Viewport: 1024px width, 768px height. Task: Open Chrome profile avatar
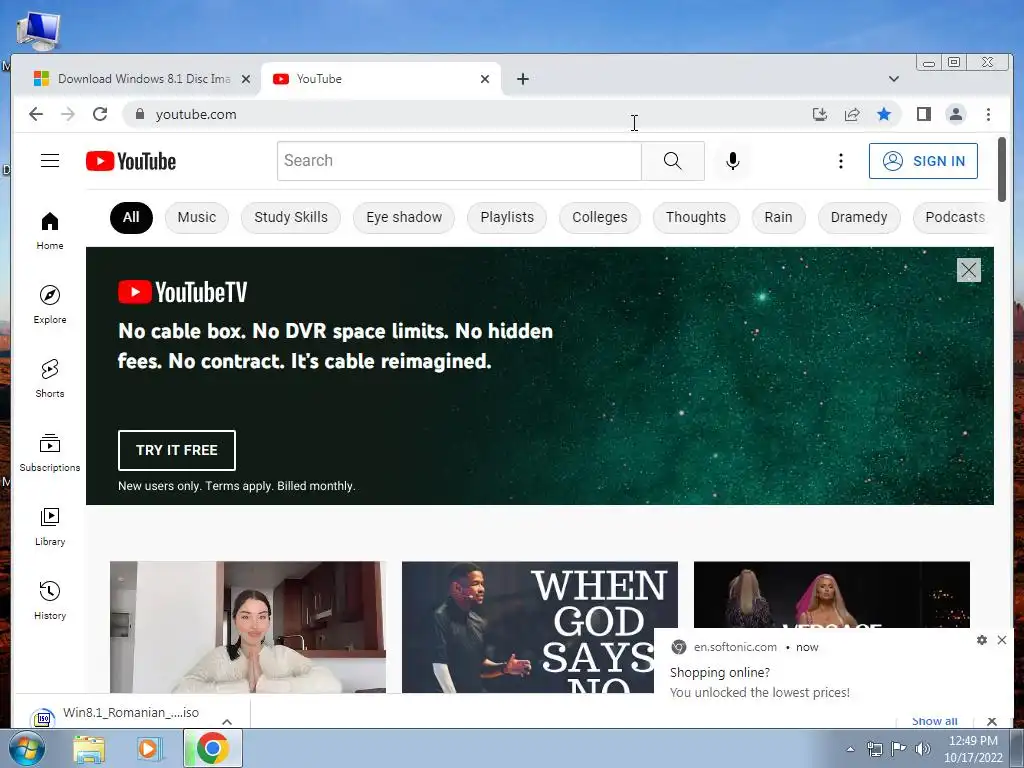(955, 114)
